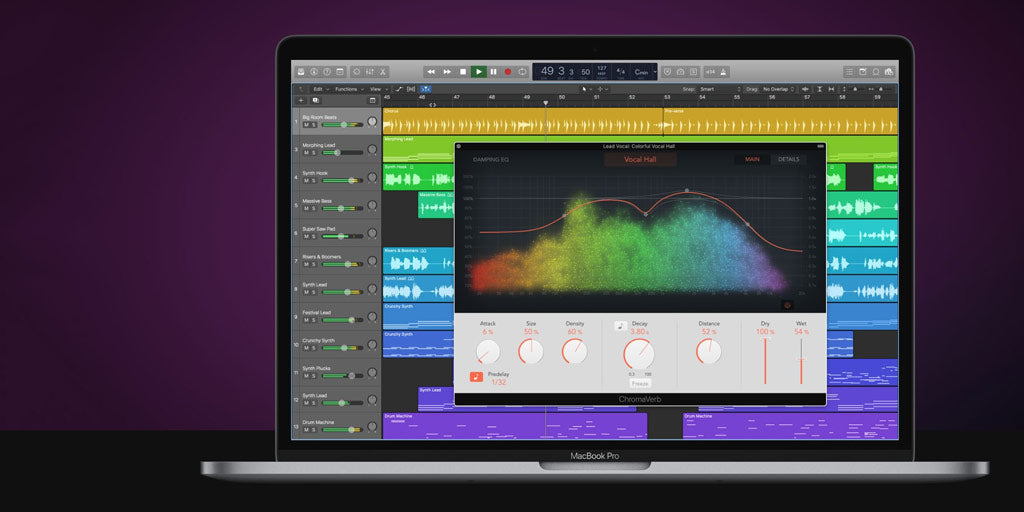Image resolution: width=1024 pixels, height=512 pixels.
Task: Select the Chorus region on Big Room Beats
Action: tap(522, 121)
